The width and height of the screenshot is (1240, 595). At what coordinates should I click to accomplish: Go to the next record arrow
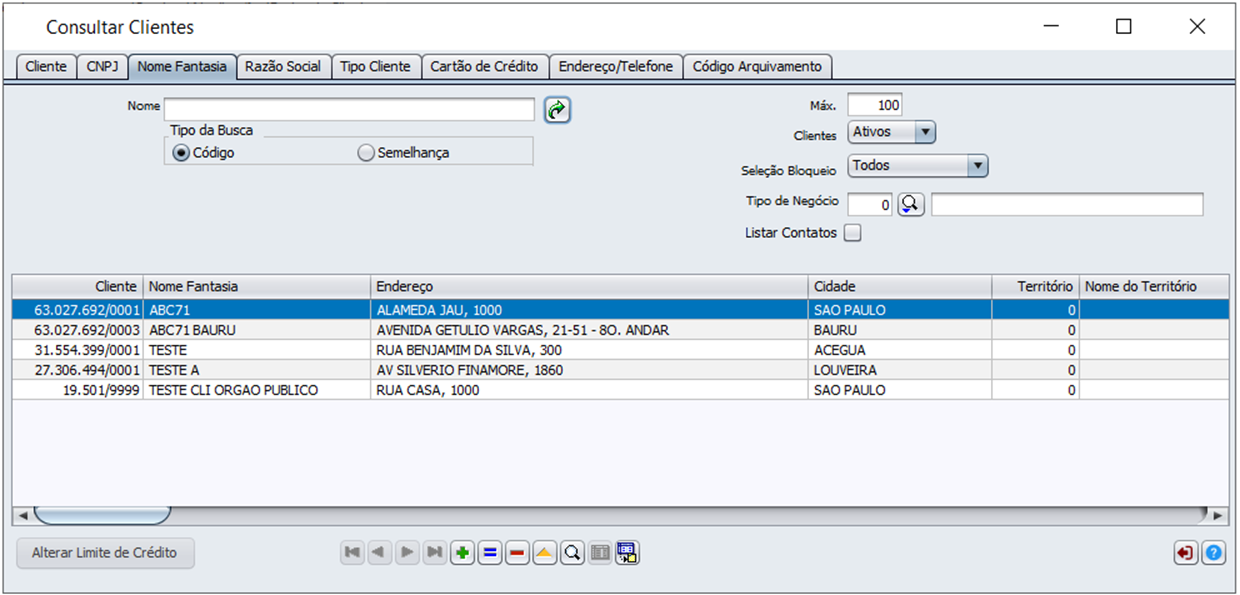pyautogui.click(x=407, y=553)
